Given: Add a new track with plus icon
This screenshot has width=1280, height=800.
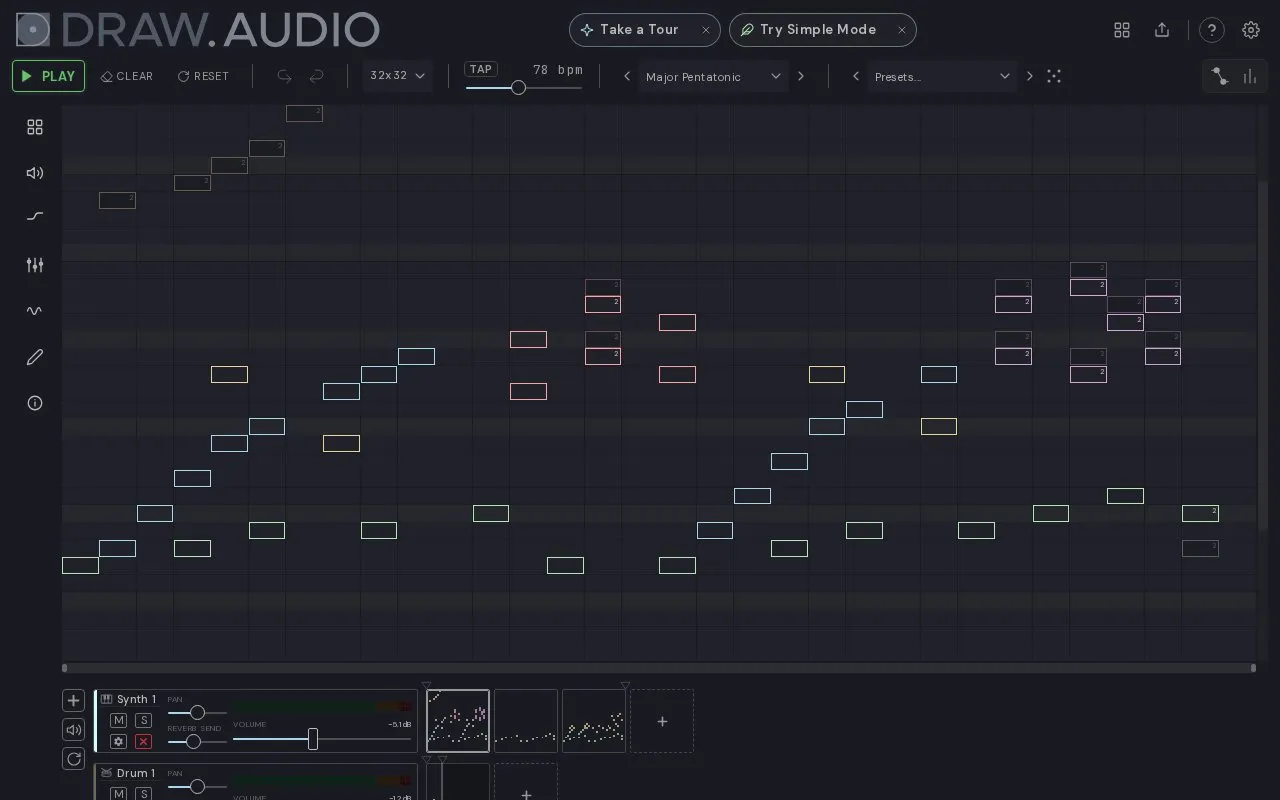Looking at the screenshot, I should [73, 701].
